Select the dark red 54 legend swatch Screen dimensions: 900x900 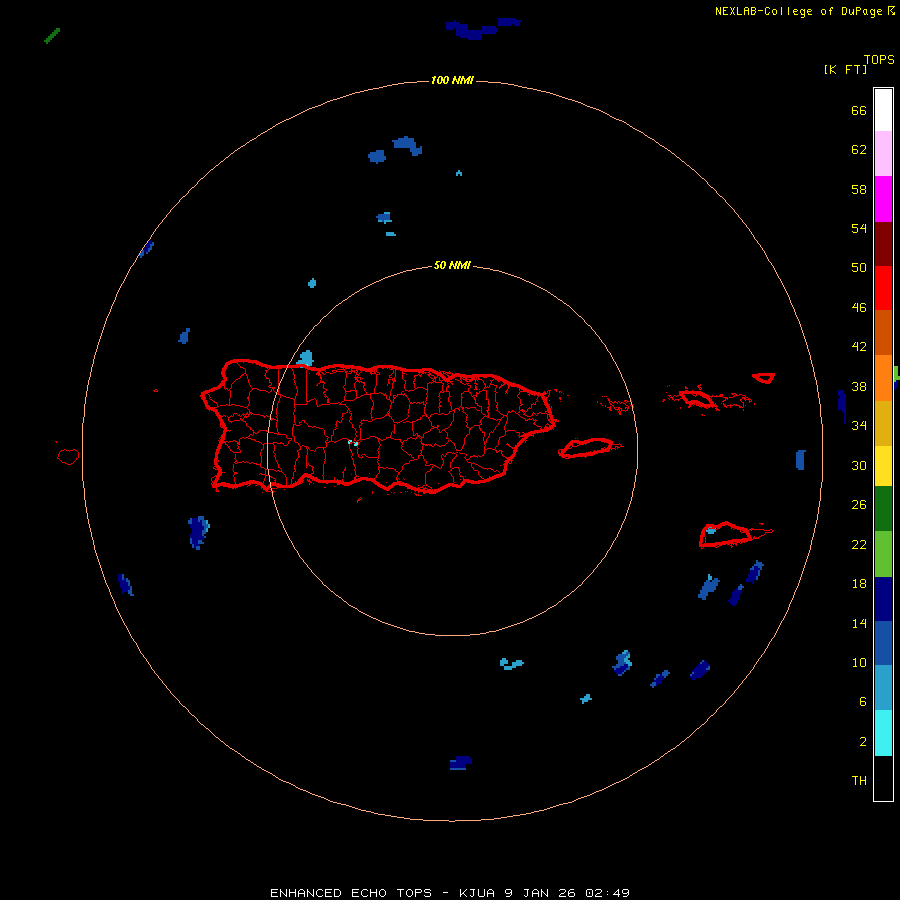pyautogui.click(x=883, y=244)
